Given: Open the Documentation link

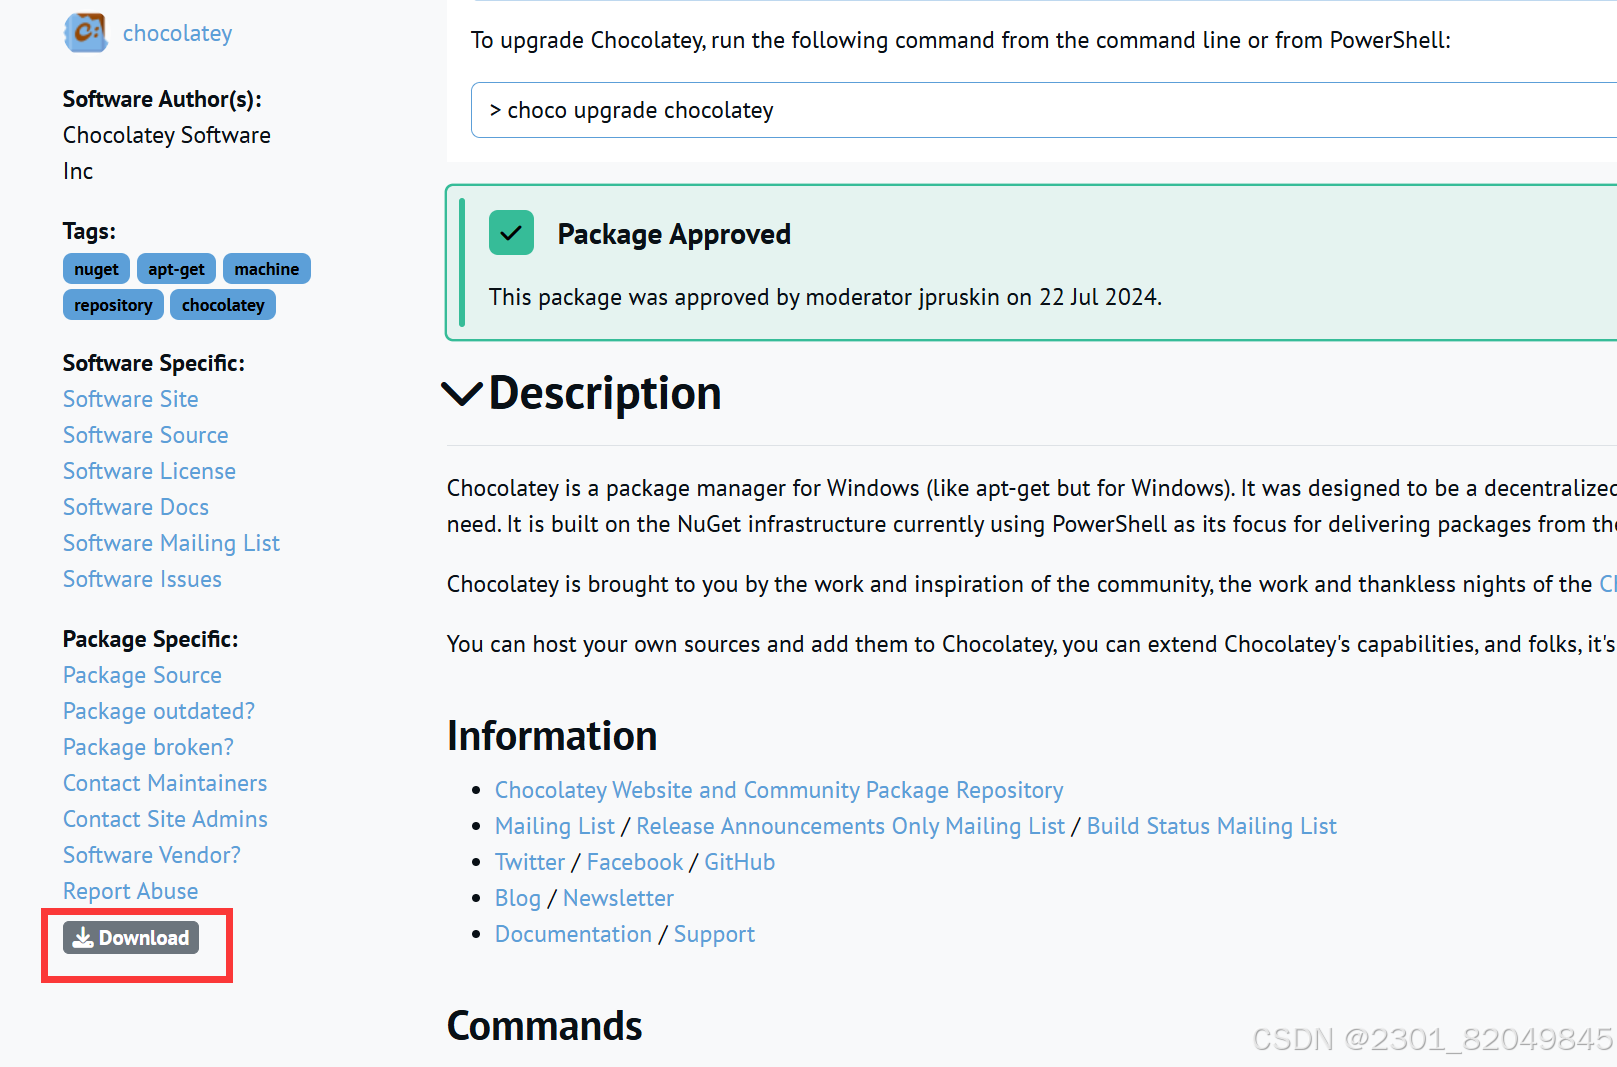Looking at the screenshot, I should (574, 934).
